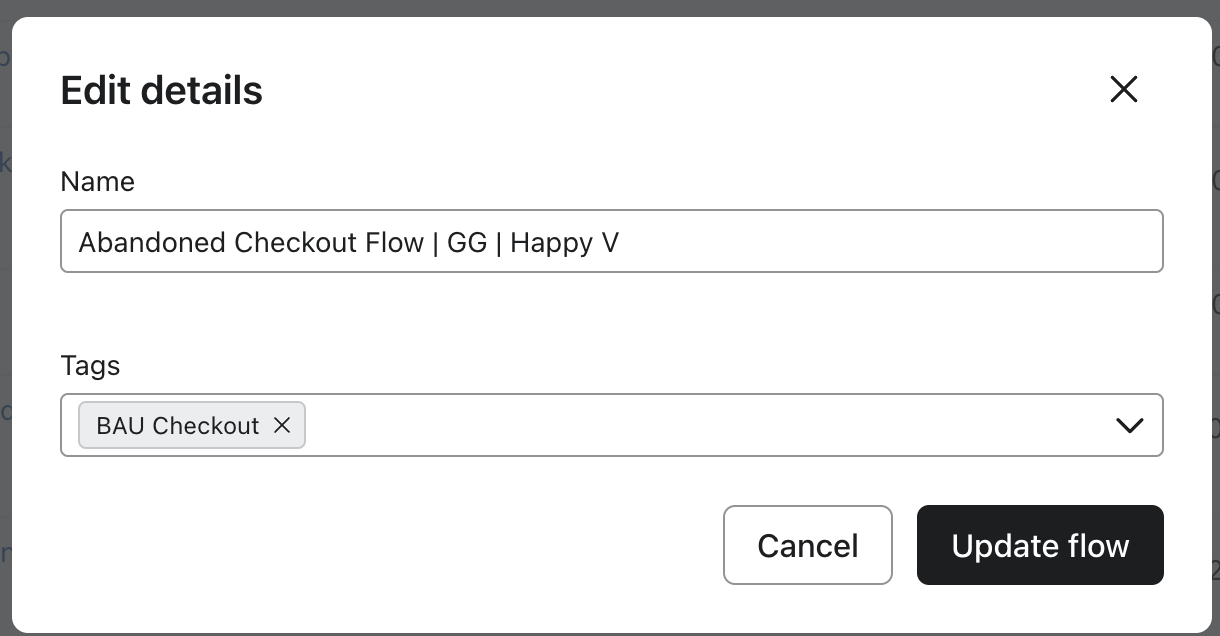1220x636 pixels.
Task: Click the dimmed backdrop left of dialog
Action: (x=5, y=320)
